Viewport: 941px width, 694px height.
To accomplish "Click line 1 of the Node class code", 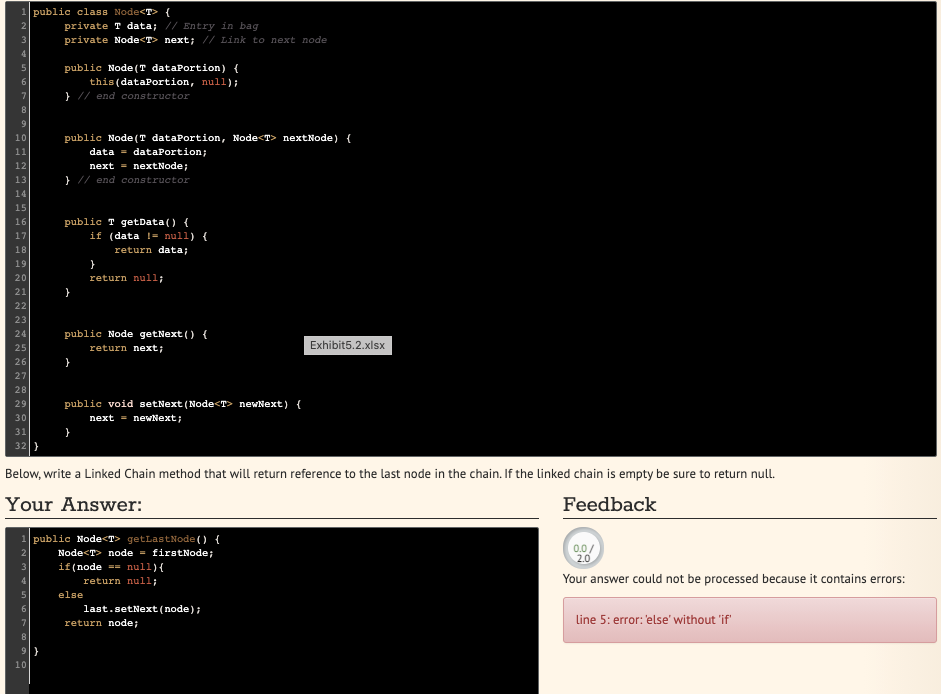I will 100,11.
